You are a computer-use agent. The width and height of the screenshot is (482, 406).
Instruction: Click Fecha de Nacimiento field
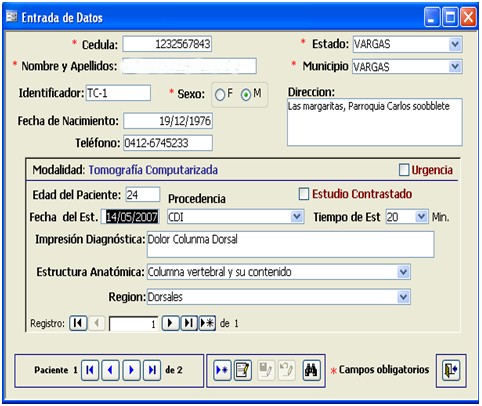(168, 121)
